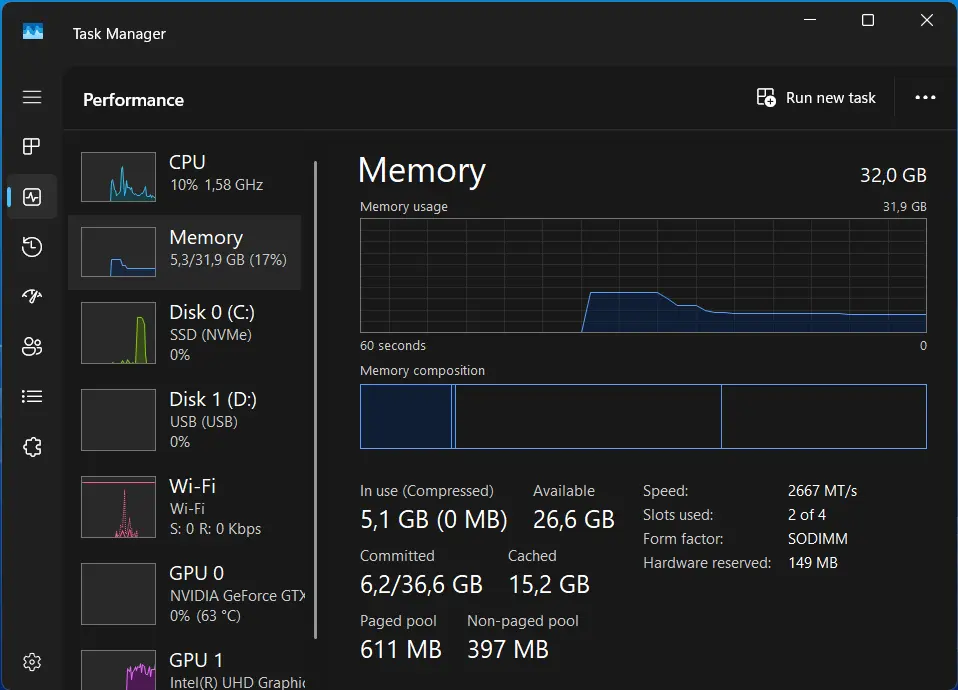Click the 149 MB hardware reserved value
Viewport: 958px width, 690px height.
[x=812, y=562]
